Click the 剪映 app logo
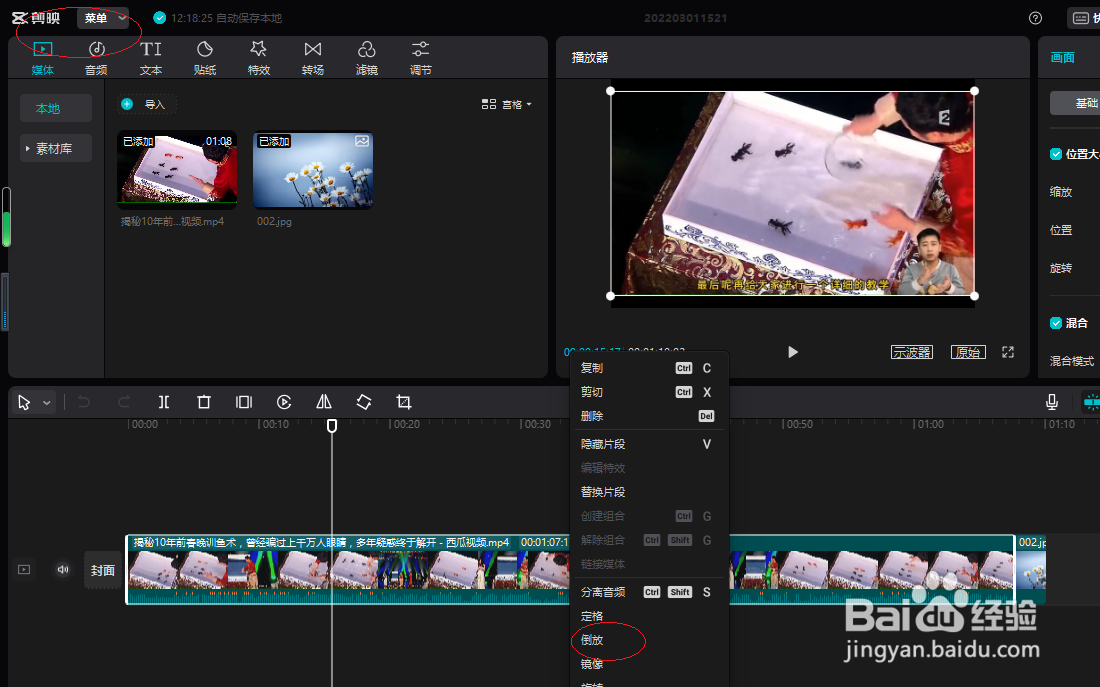1100x687 pixels. [x=36, y=18]
